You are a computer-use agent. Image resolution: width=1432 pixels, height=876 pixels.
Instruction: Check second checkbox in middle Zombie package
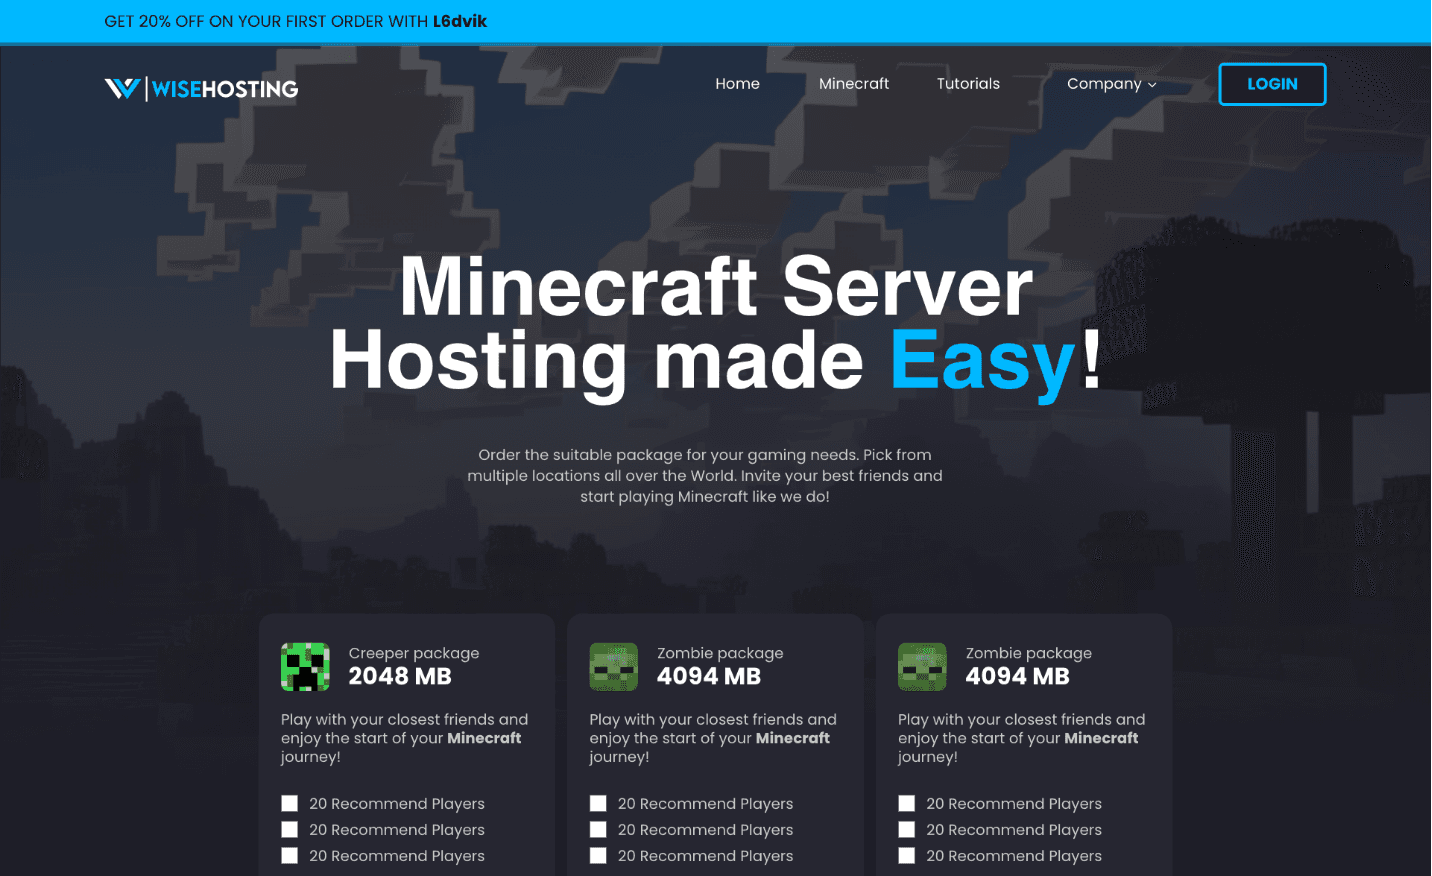(598, 829)
